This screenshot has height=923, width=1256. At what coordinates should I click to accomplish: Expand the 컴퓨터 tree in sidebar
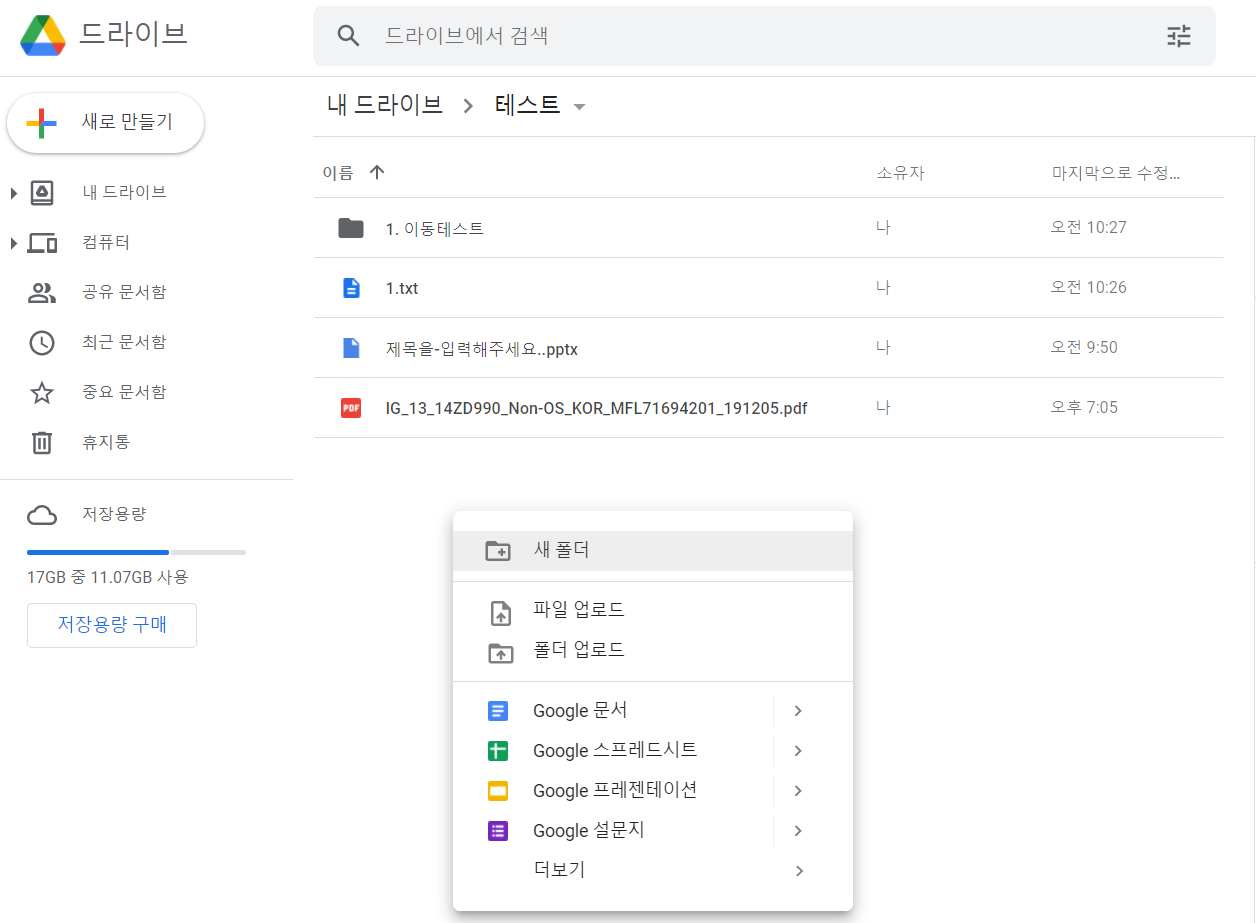click(14, 243)
